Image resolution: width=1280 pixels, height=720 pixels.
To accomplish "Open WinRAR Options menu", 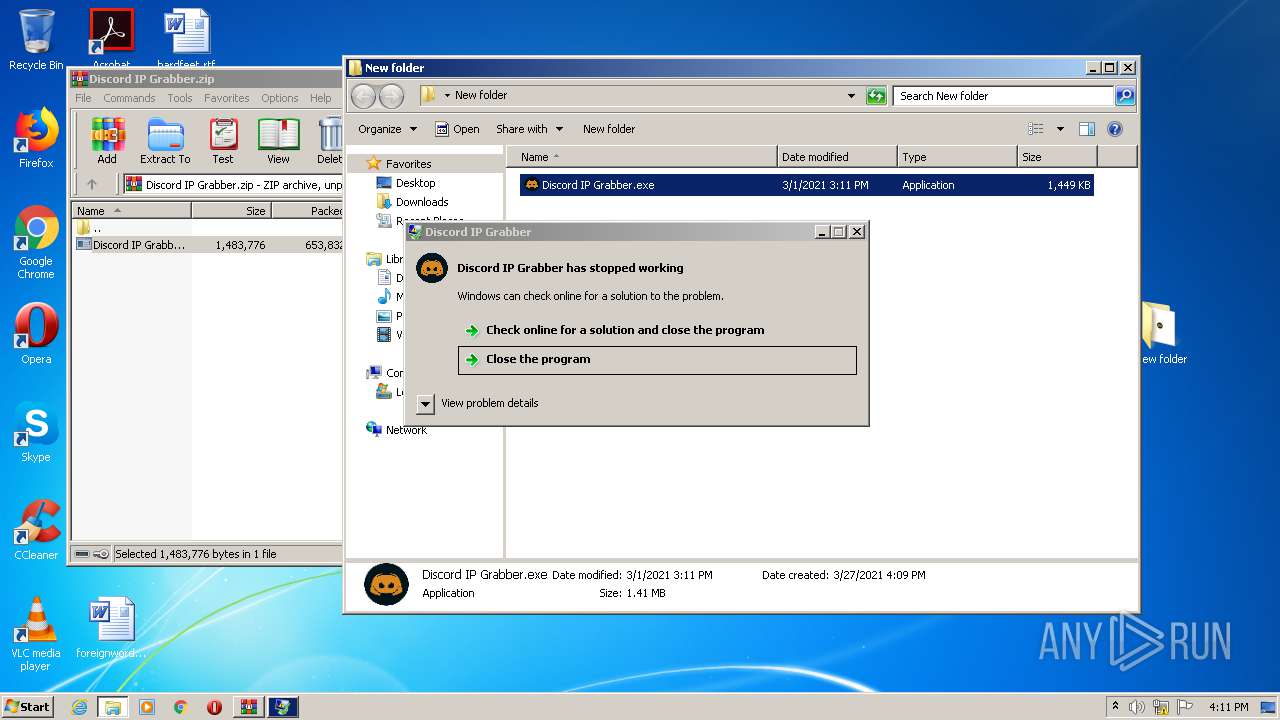I will point(280,98).
